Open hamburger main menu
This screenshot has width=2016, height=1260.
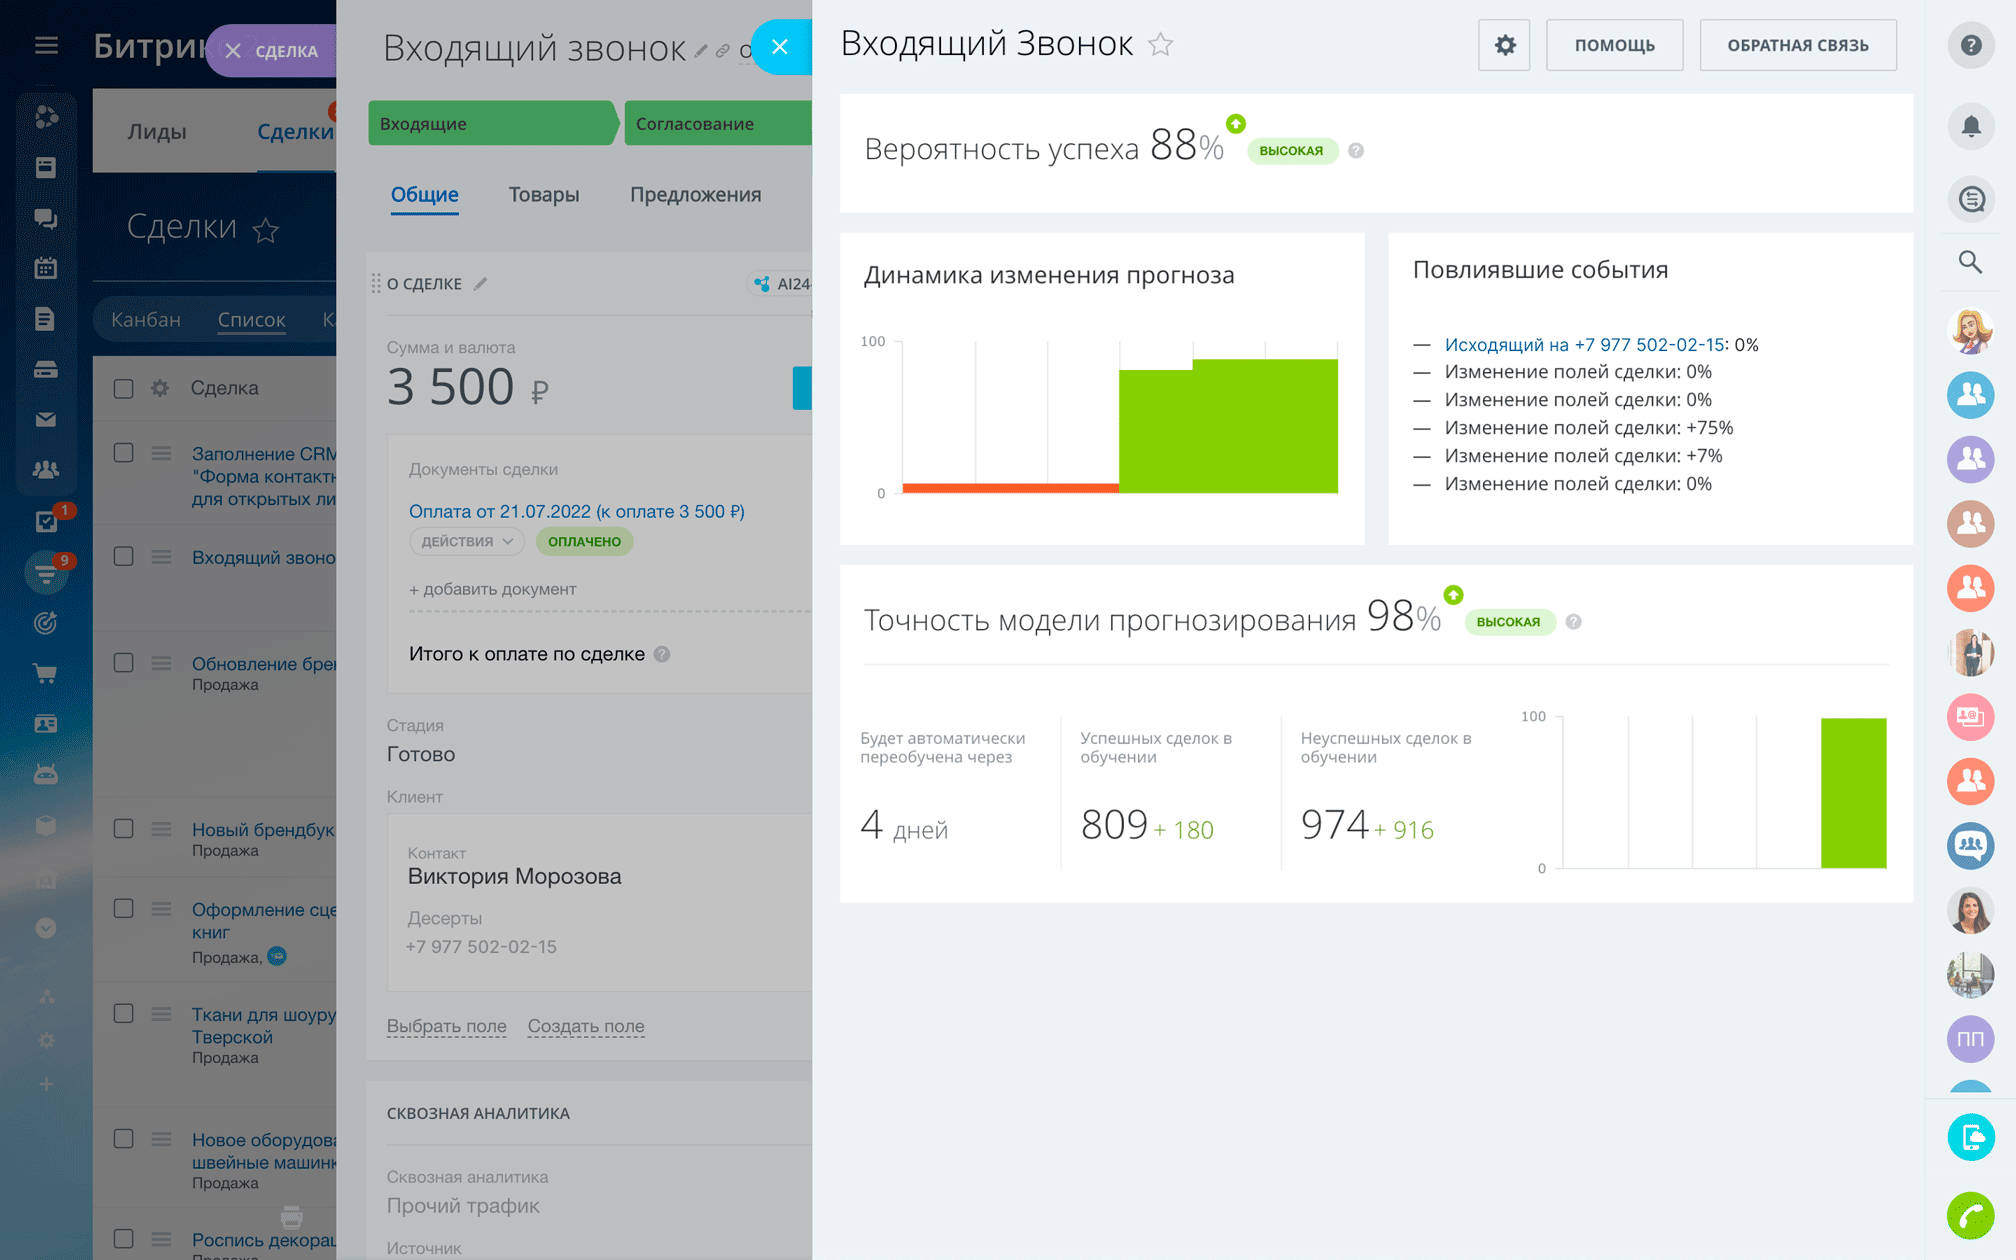click(x=46, y=46)
